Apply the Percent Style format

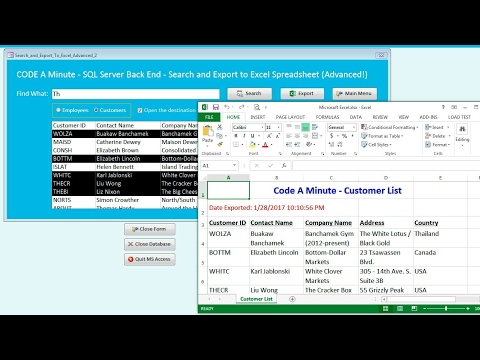[344, 136]
